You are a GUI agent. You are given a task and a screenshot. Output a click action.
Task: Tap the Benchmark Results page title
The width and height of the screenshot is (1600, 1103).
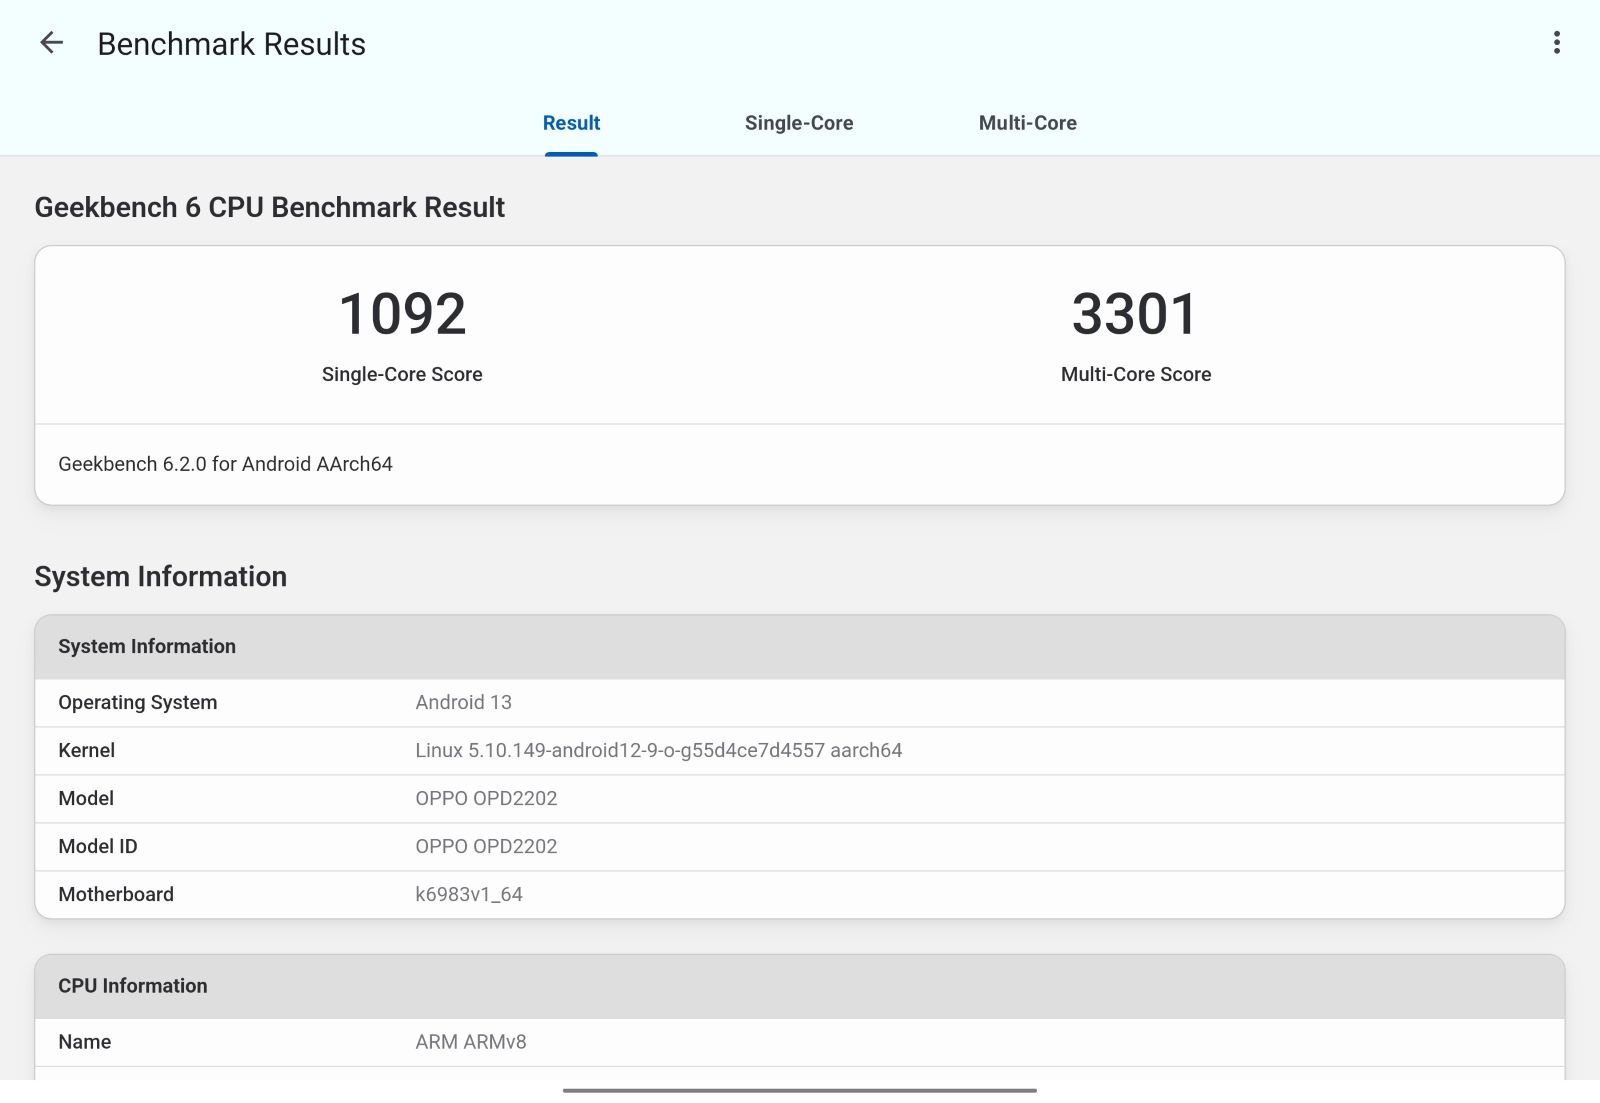tap(231, 44)
